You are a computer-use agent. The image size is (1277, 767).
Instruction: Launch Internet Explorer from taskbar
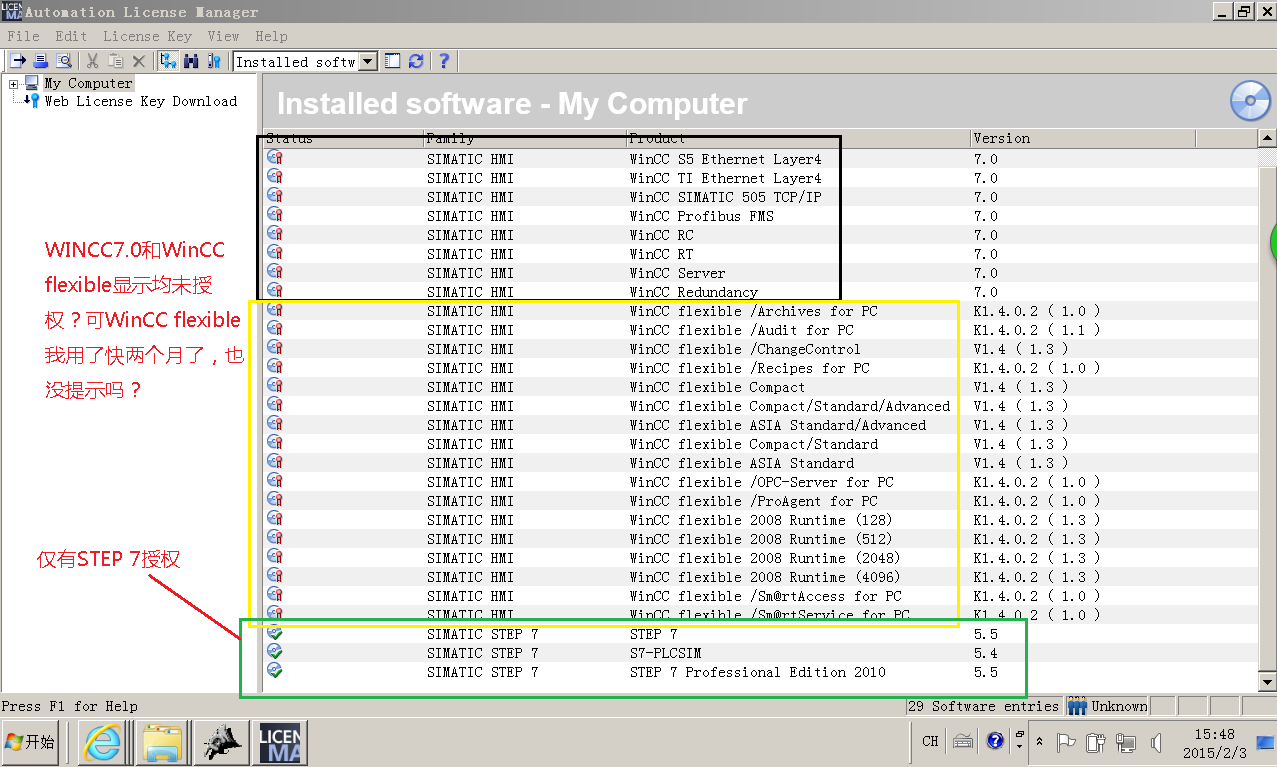pos(102,742)
